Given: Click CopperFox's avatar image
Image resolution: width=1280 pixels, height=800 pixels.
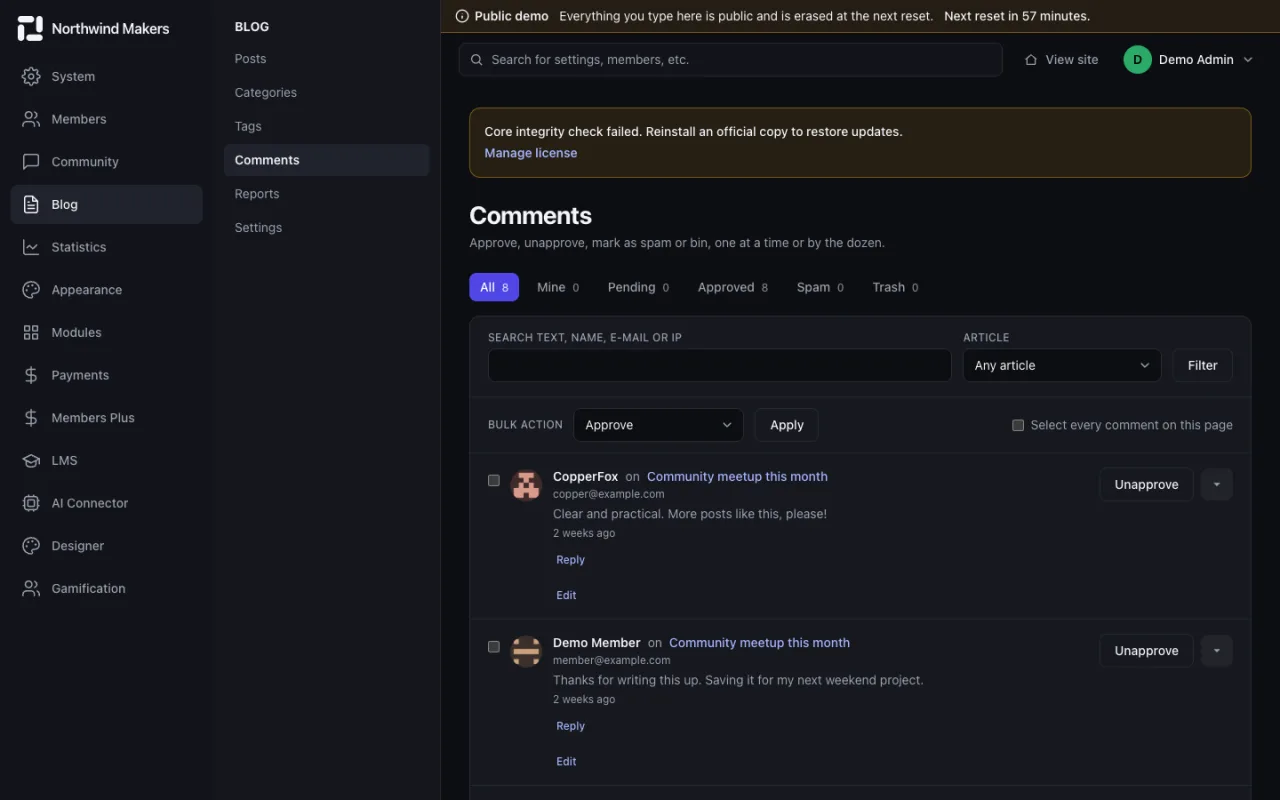Looking at the screenshot, I should [x=526, y=485].
